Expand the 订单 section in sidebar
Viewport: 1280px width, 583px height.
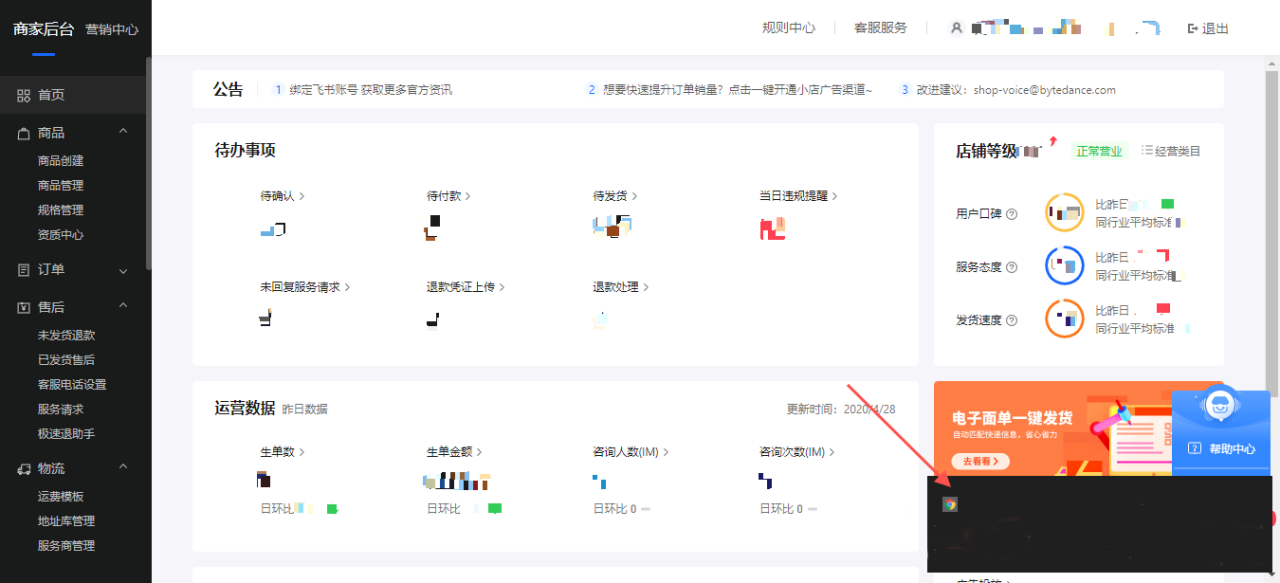[123, 270]
